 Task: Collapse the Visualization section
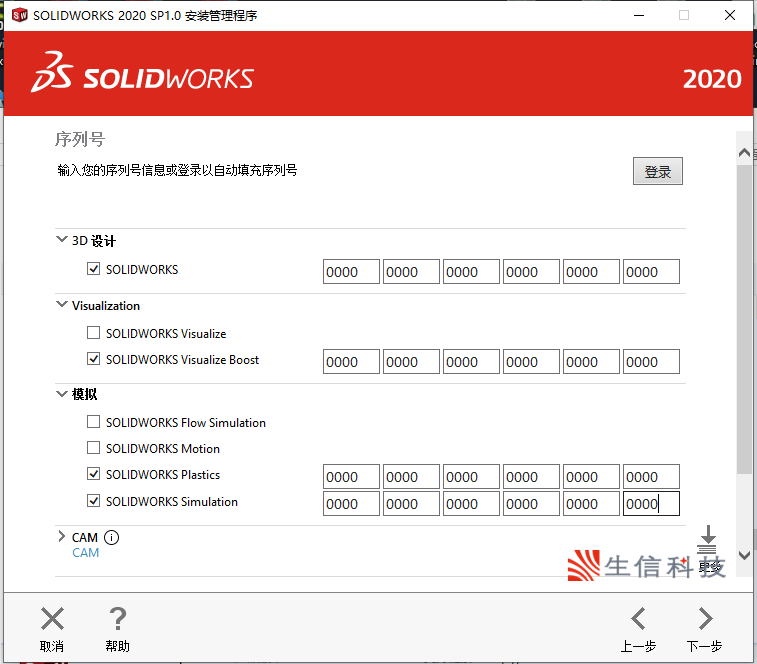(62, 305)
